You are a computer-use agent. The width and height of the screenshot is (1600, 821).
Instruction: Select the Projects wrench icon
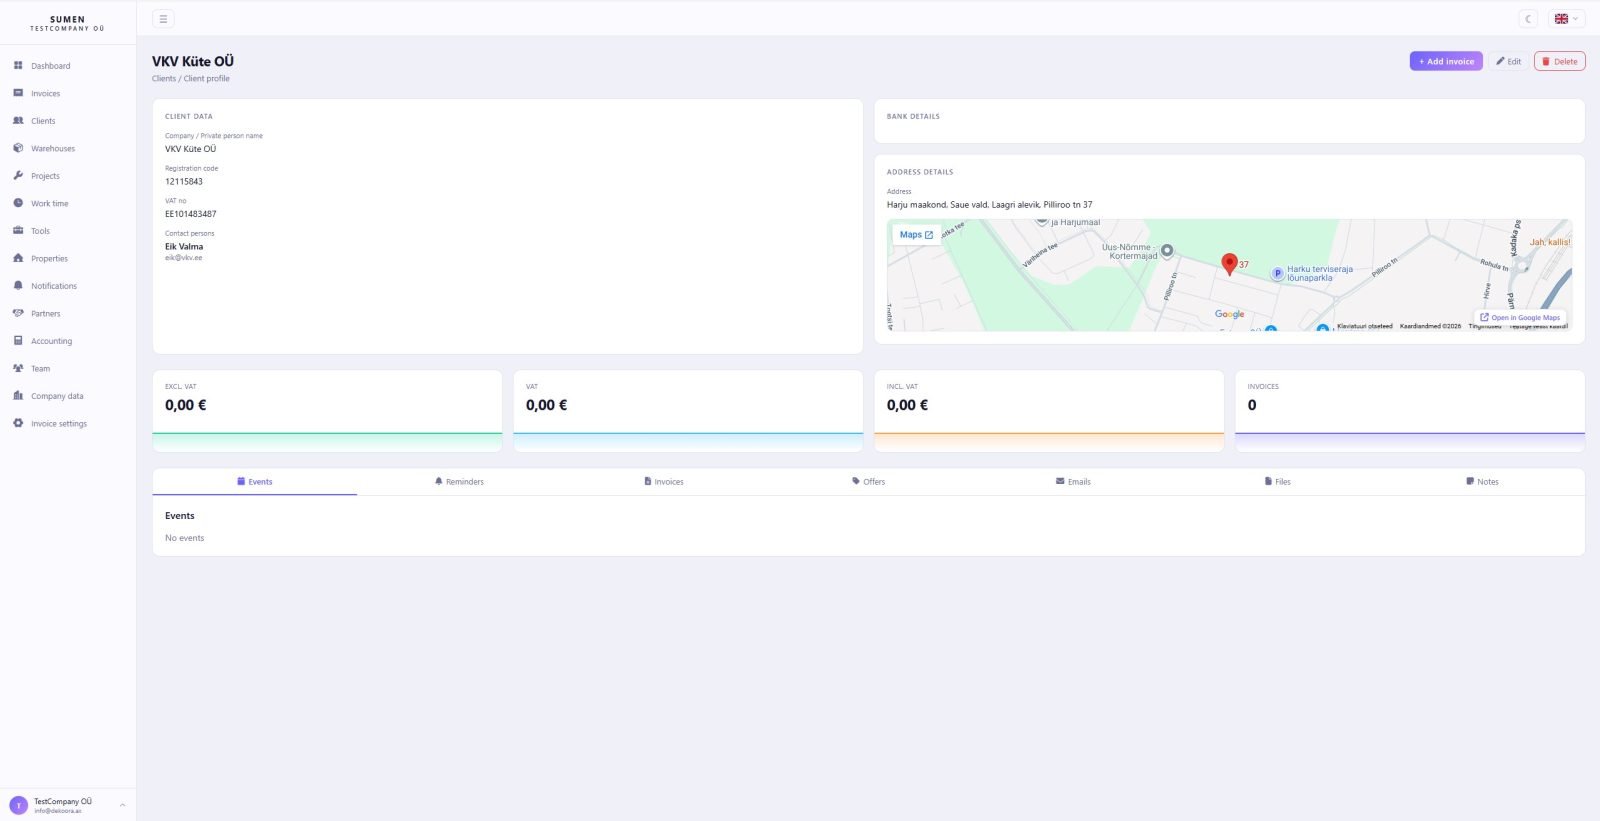click(18, 176)
